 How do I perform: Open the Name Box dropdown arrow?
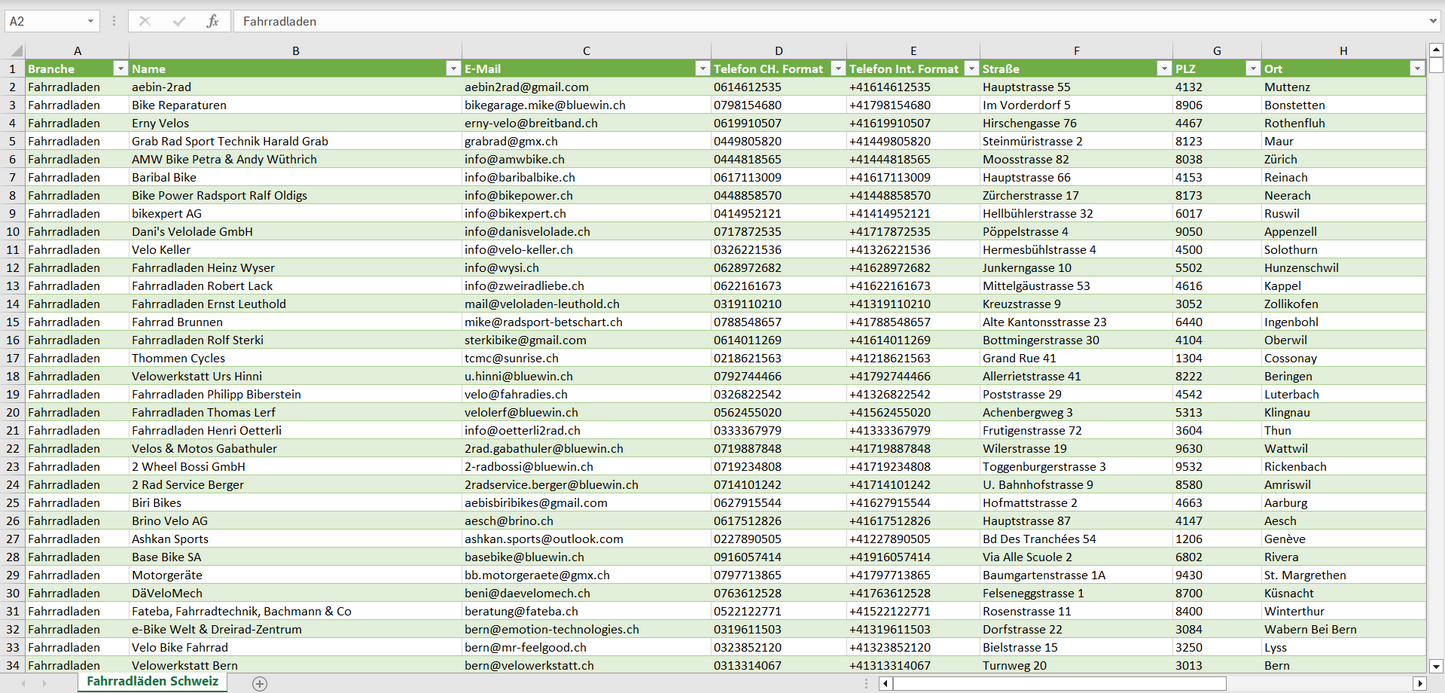click(x=90, y=21)
